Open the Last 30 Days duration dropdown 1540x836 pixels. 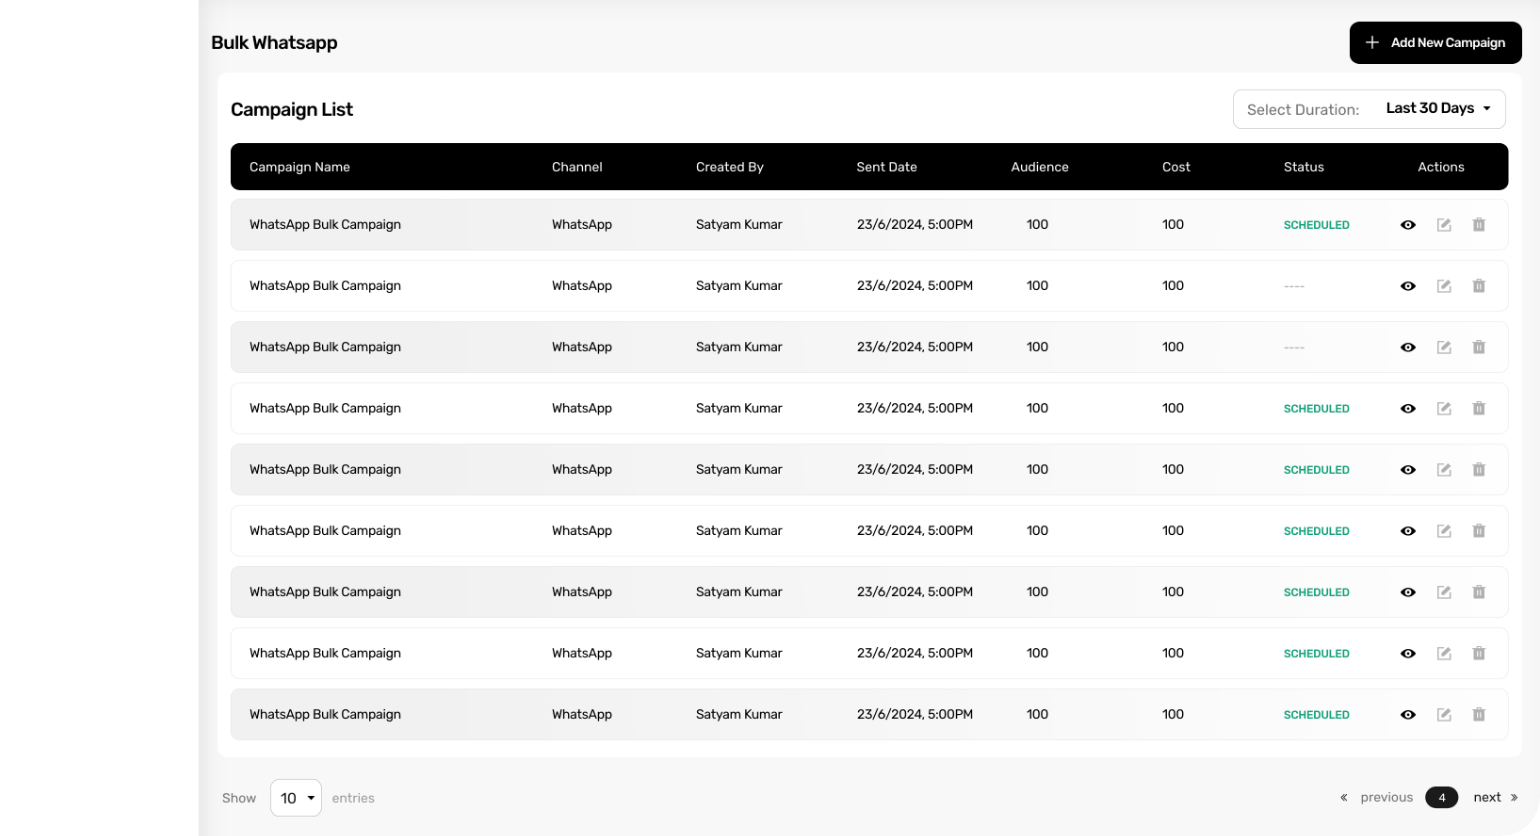tap(1438, 109)
